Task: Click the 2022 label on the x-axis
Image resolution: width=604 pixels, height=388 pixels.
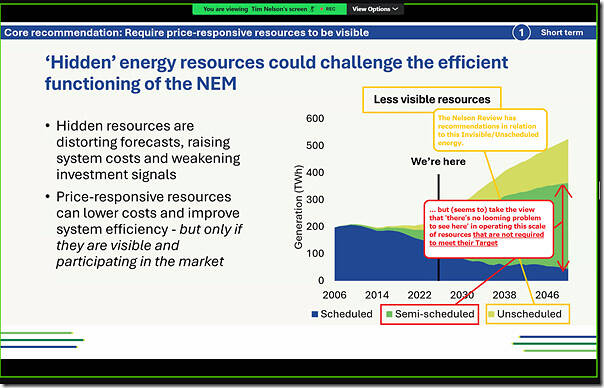Action: click(x=419, y=295)
